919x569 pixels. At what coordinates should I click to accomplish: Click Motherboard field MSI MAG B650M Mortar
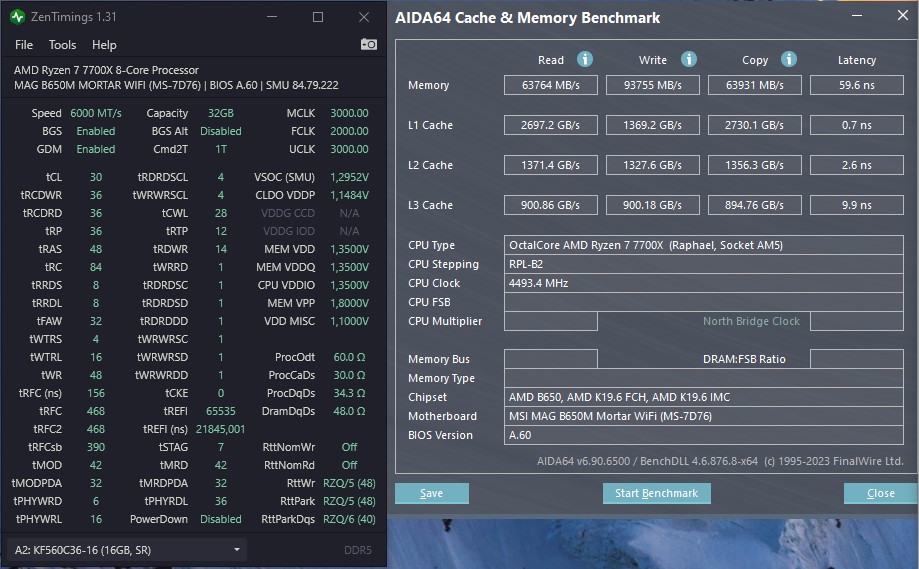(703, 416)
